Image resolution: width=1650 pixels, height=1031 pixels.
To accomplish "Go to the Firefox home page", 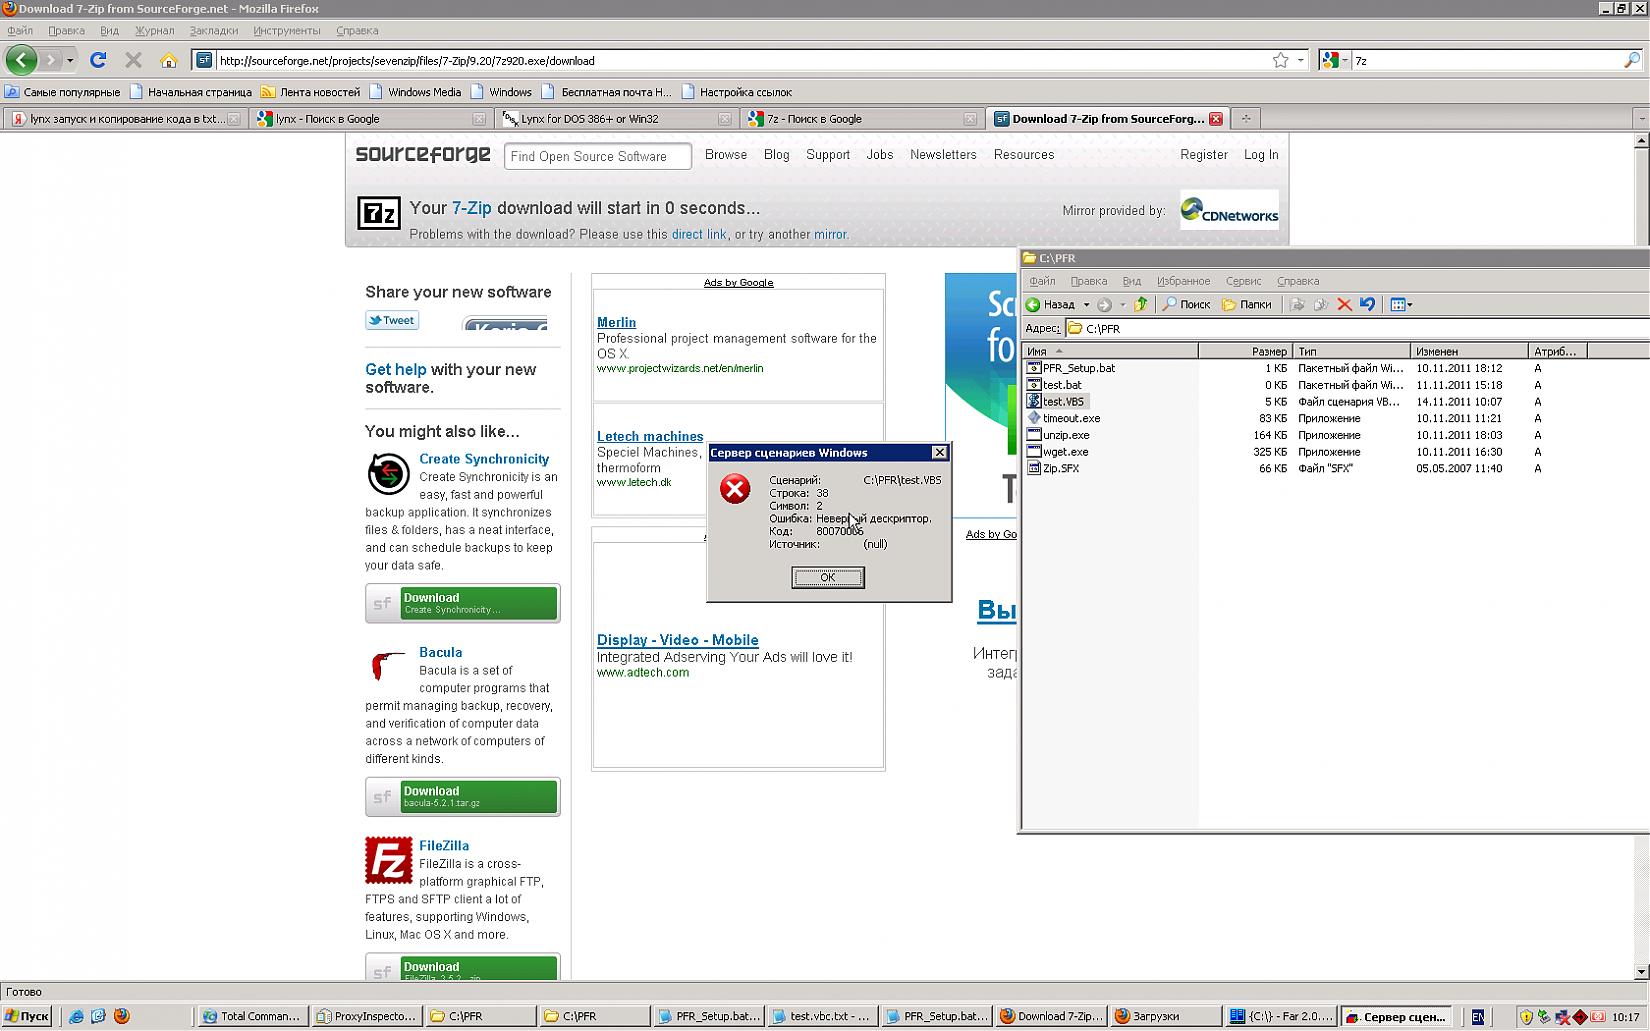I will coord(168,60).
